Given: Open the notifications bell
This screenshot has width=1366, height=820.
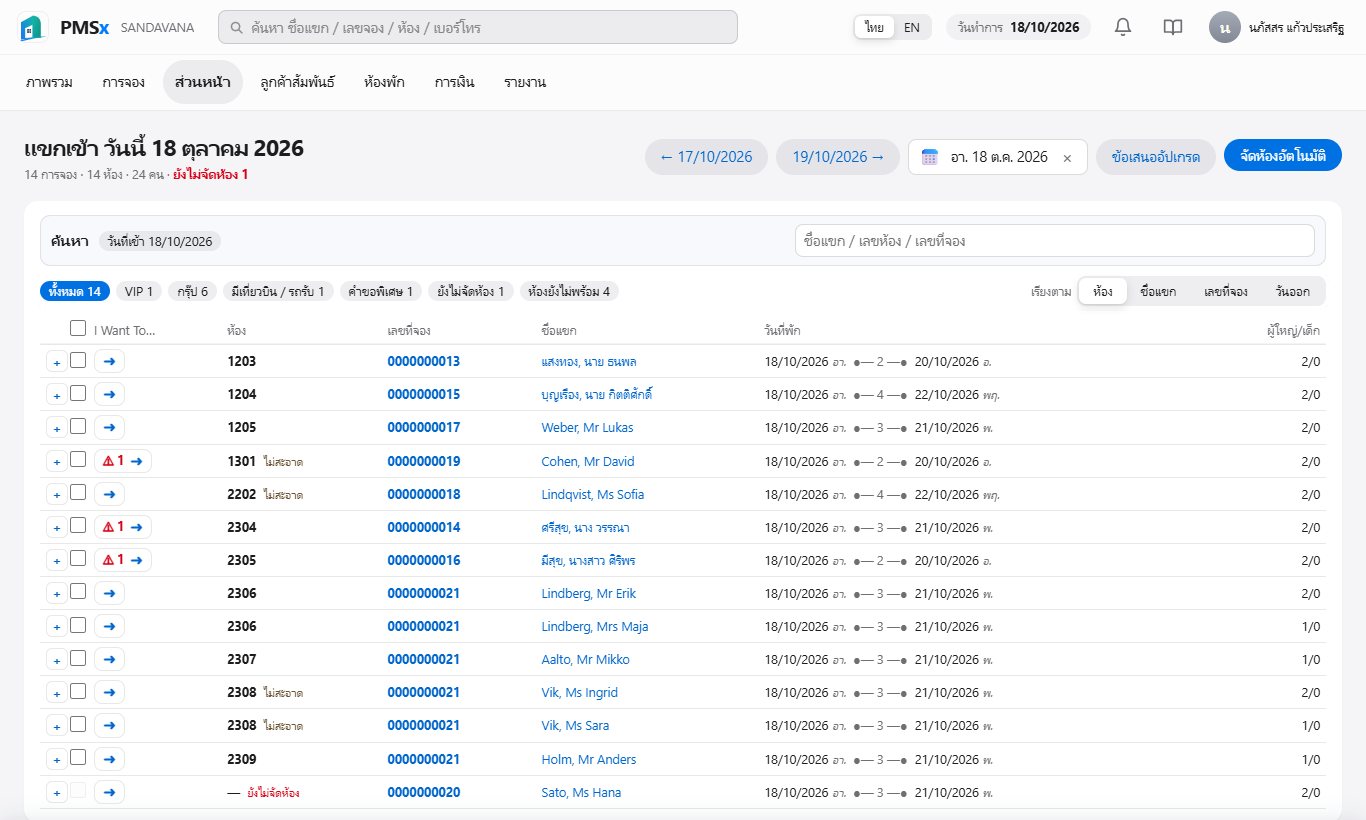Looking at the screenshot, I should click(x=1123, y=27).
